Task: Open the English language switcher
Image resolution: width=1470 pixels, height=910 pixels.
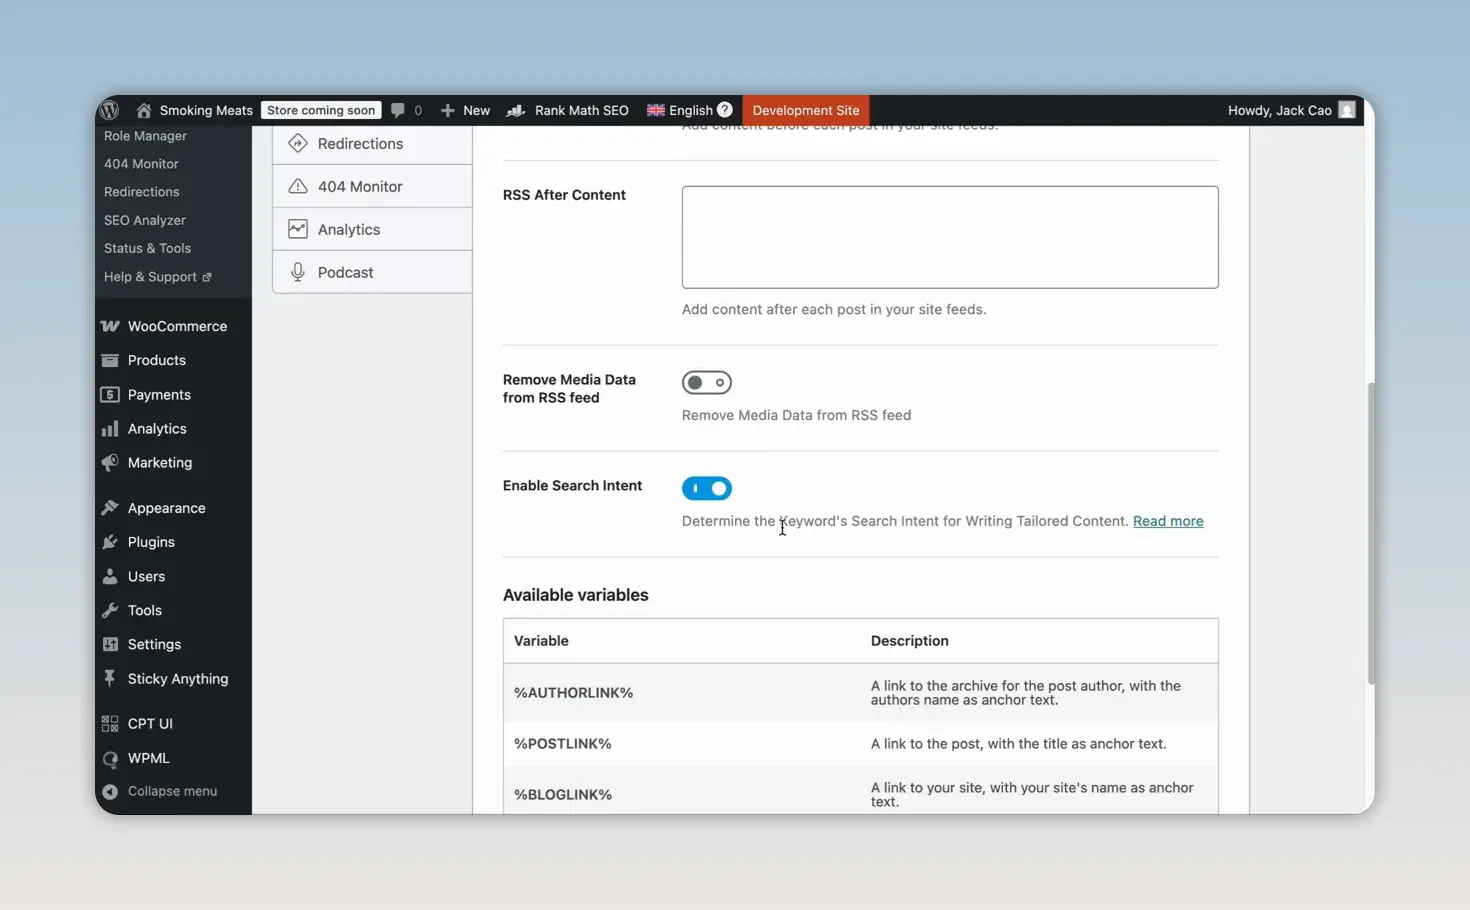Action: coord(691,110)
